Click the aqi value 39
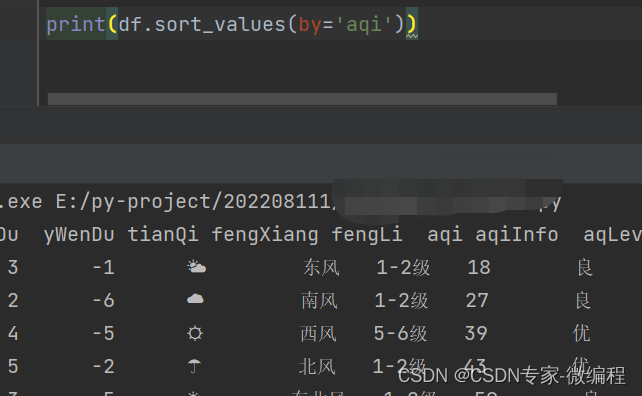The width and height of the screenshot is (642, 396). [476, 333]
